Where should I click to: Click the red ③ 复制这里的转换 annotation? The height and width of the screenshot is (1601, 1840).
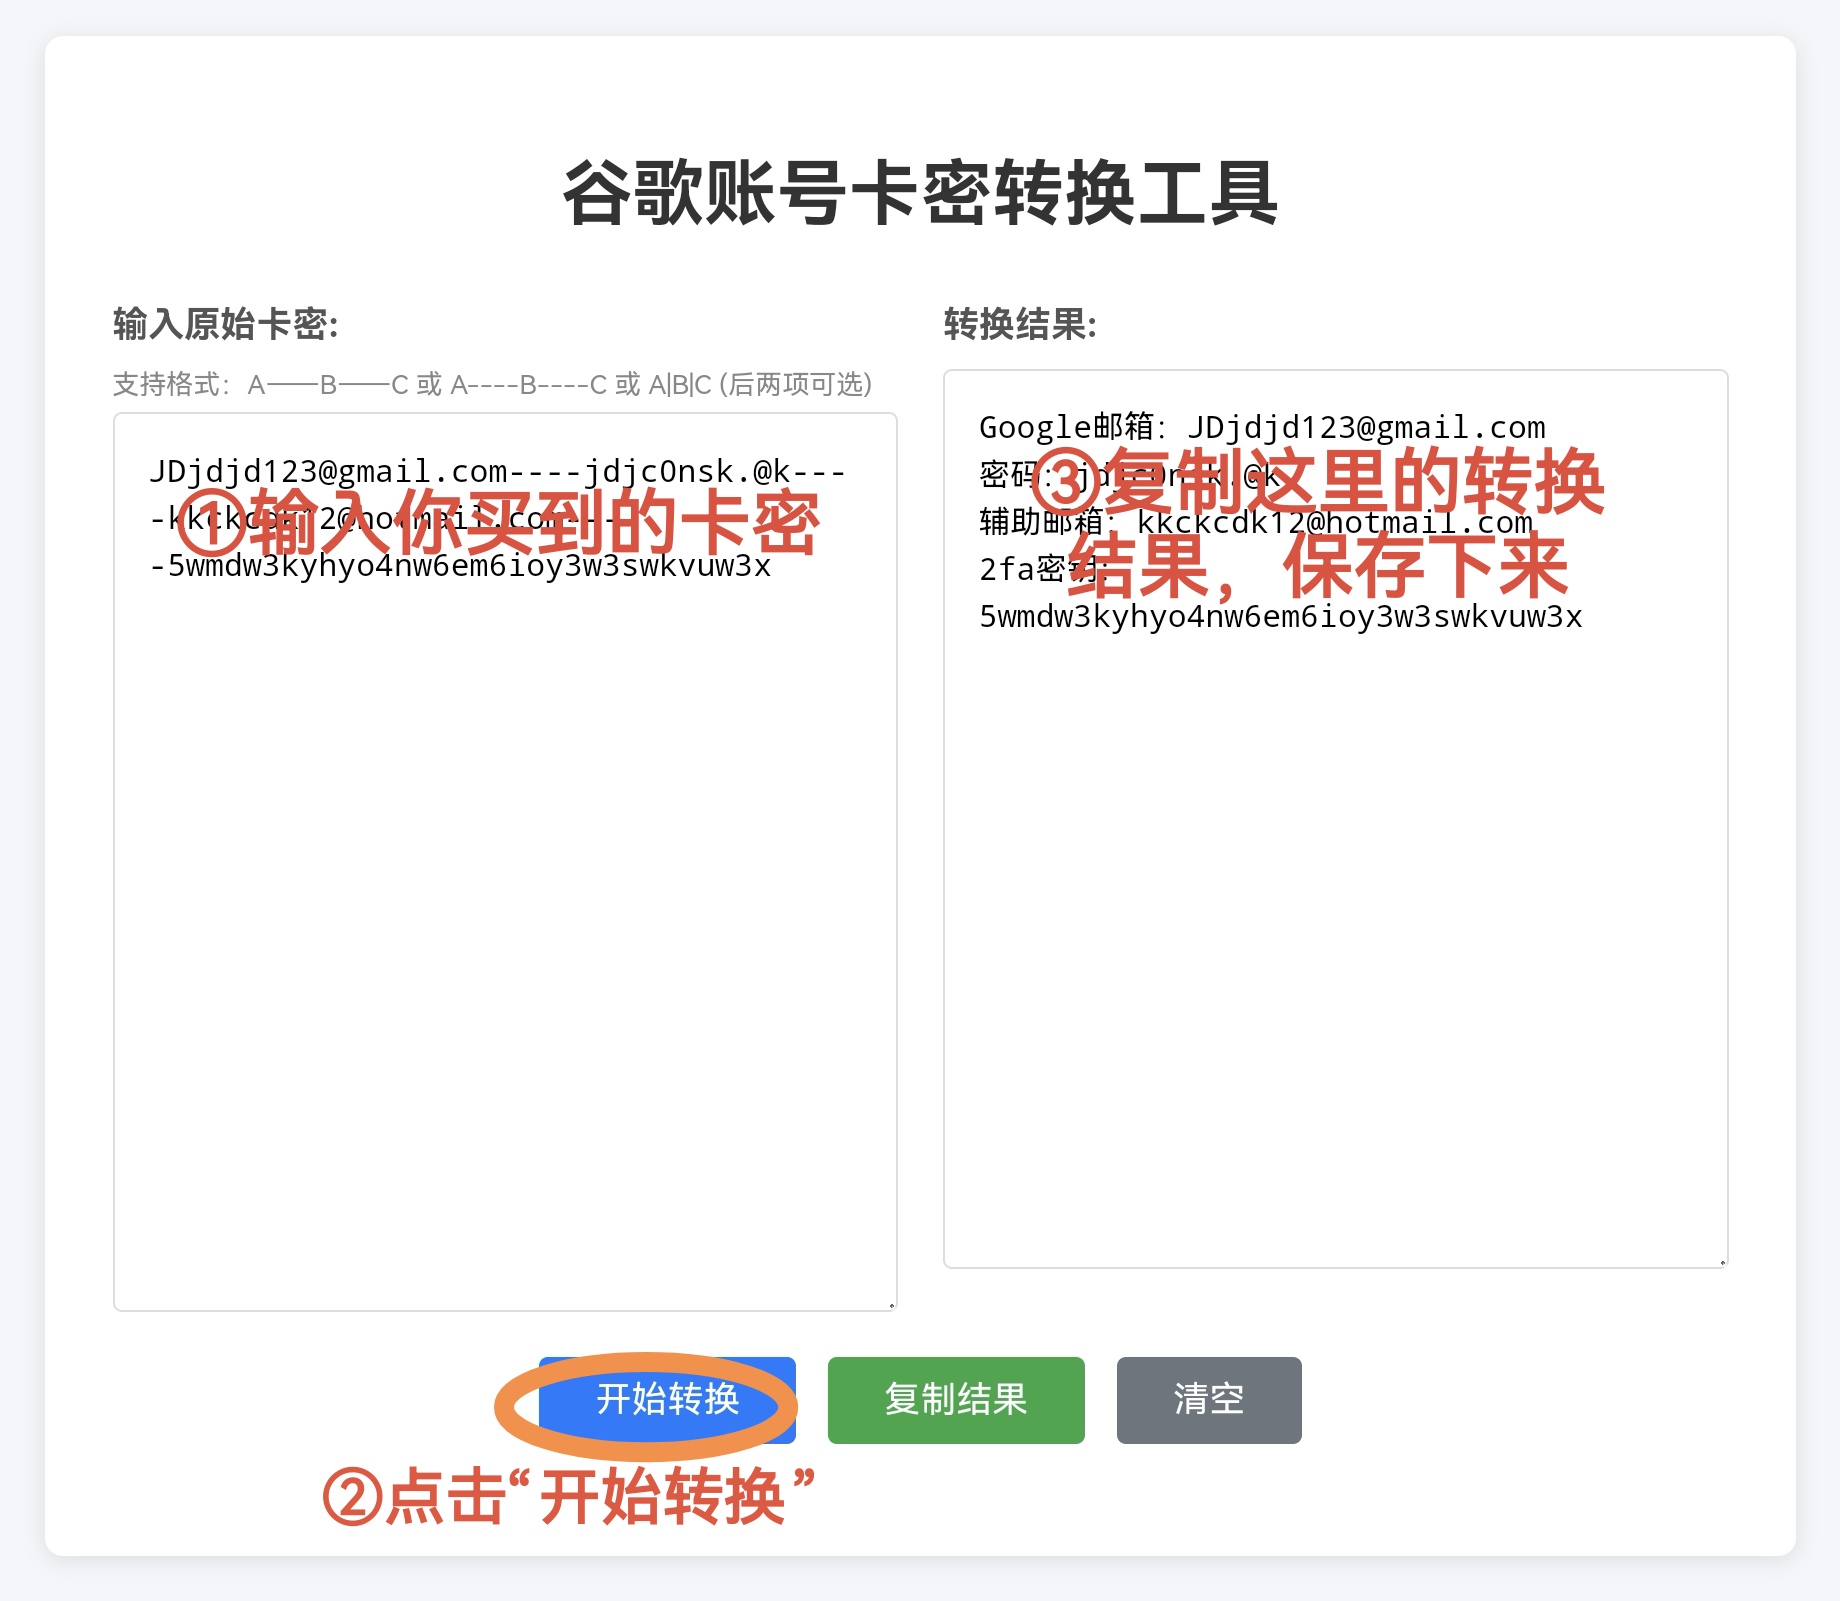pyautogui.click(x=1316, y=482)
